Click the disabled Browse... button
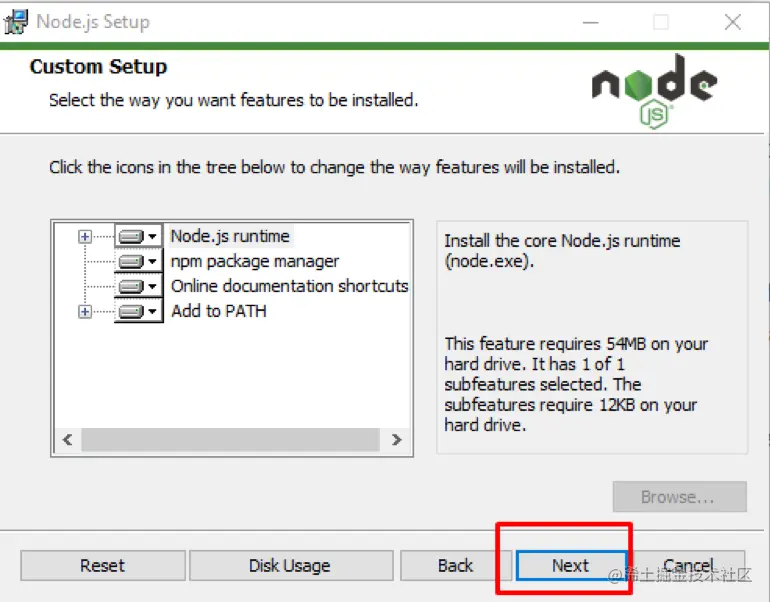 coord(680,497)
